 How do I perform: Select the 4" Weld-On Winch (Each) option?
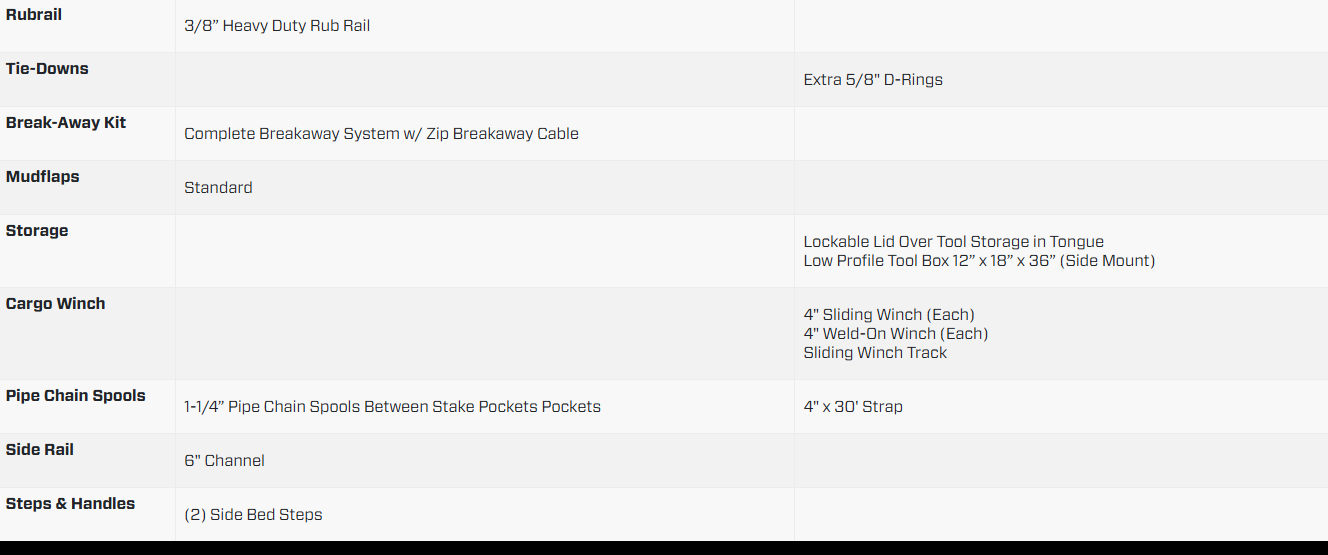[x=896, y=334]
